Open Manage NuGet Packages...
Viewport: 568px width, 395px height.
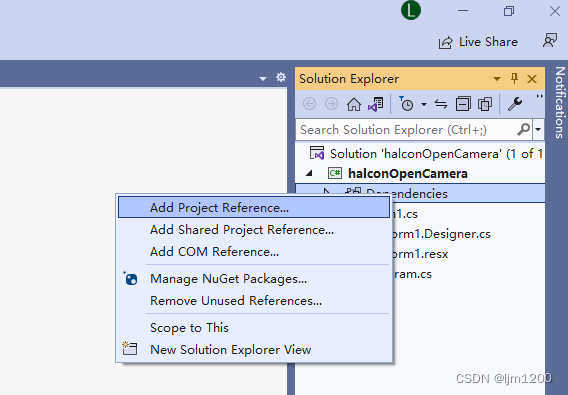254,279
